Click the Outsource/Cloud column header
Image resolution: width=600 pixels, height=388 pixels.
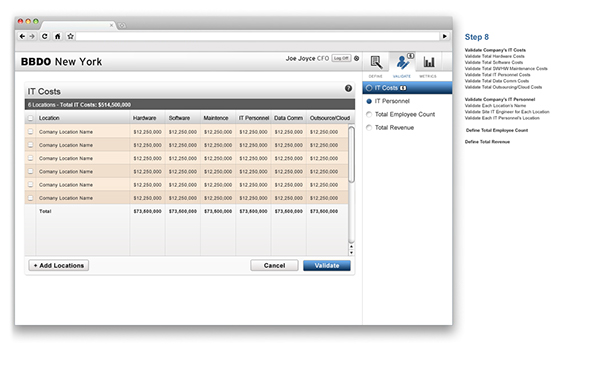pos(330,118)
